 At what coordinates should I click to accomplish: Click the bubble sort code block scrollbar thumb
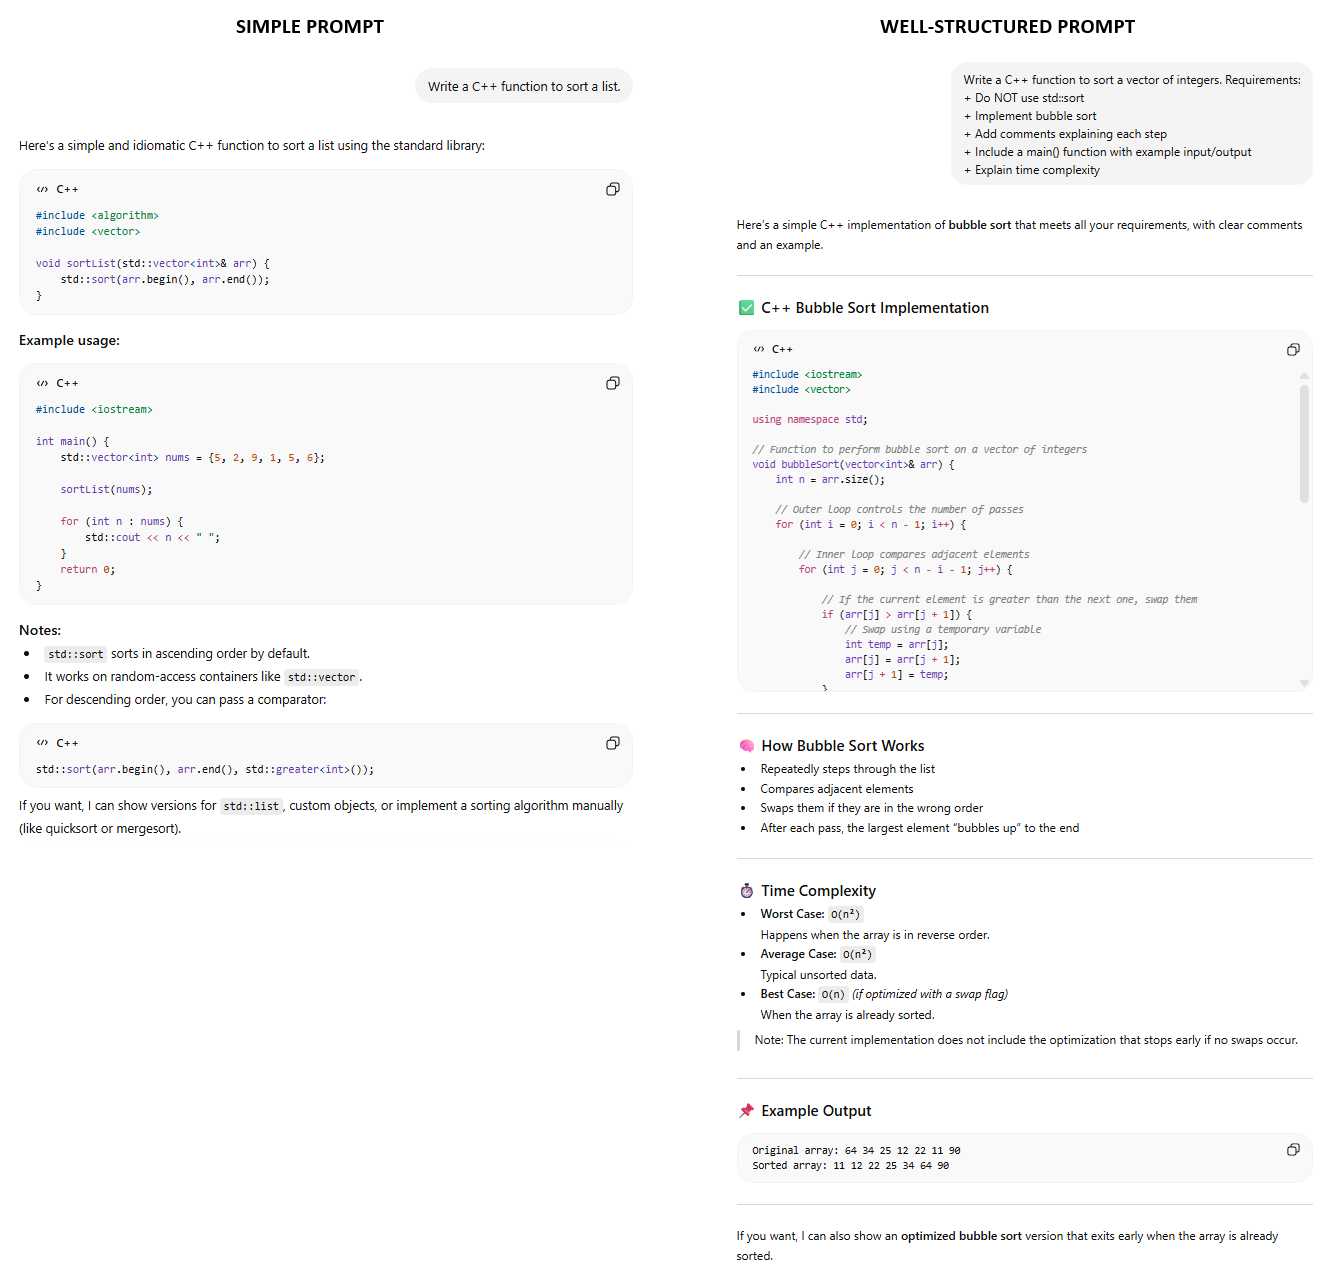point(1304,443)
